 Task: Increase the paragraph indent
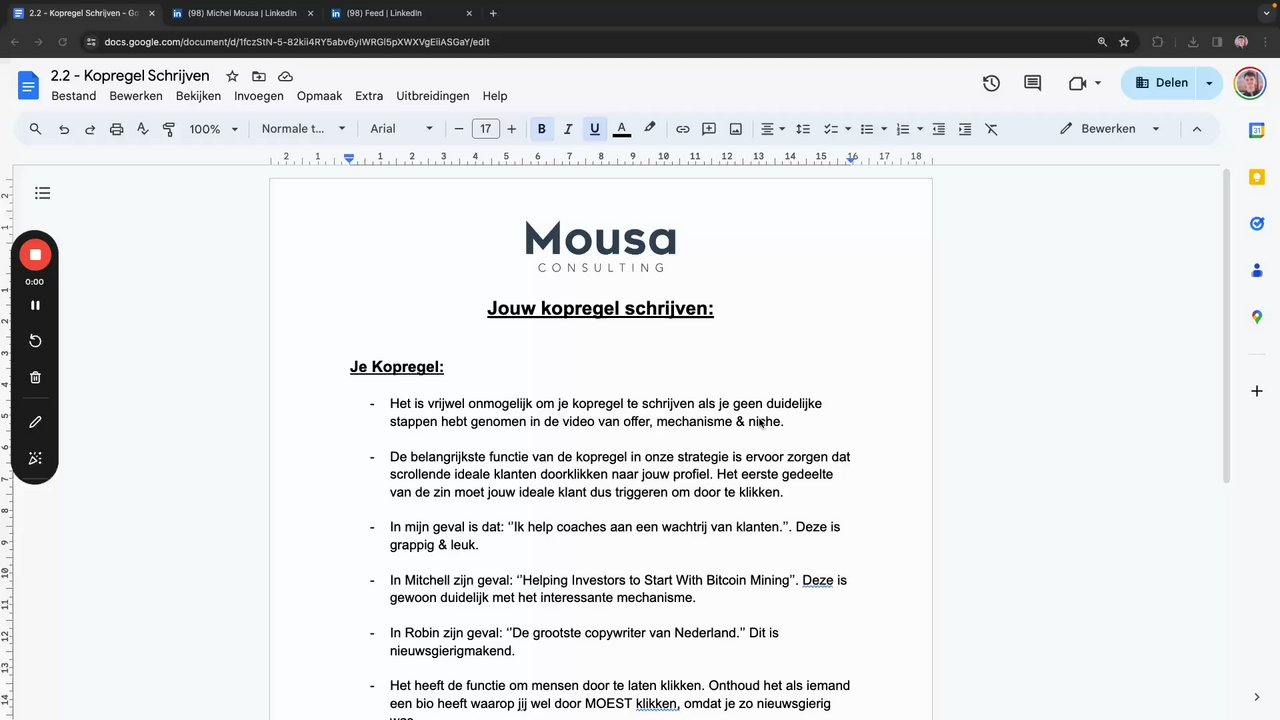tap(965, 129)
